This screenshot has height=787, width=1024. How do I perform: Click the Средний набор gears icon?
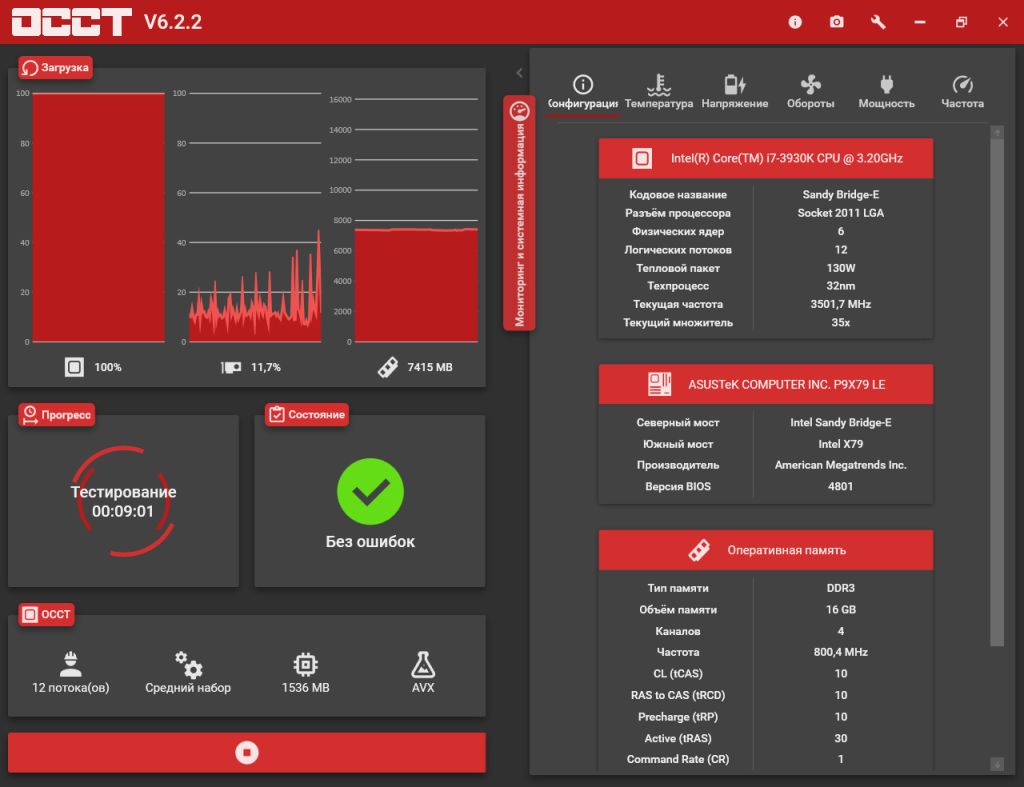[x=188, y=664]
